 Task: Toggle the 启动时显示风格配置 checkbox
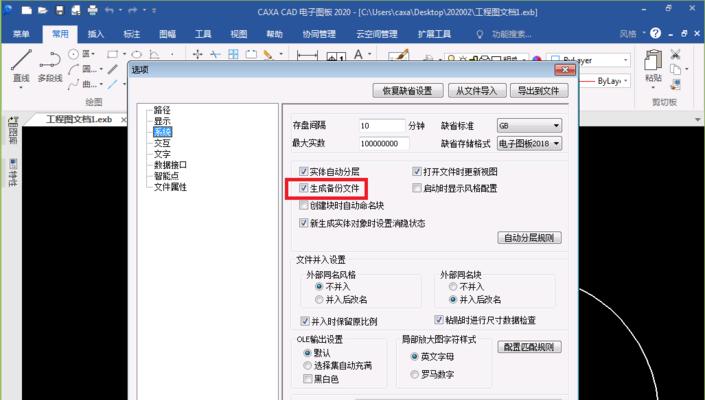[417, 188]
